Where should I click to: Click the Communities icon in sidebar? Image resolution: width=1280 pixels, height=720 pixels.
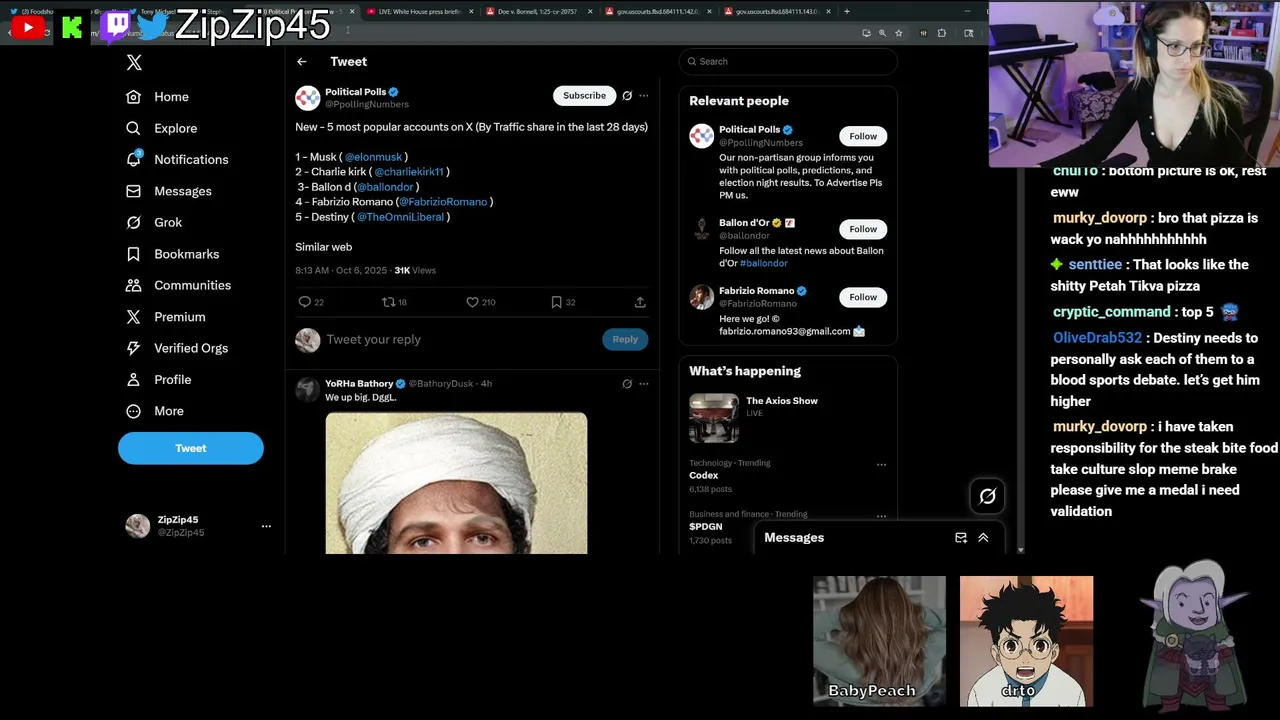pyautogui.click(x=133, y=285)
